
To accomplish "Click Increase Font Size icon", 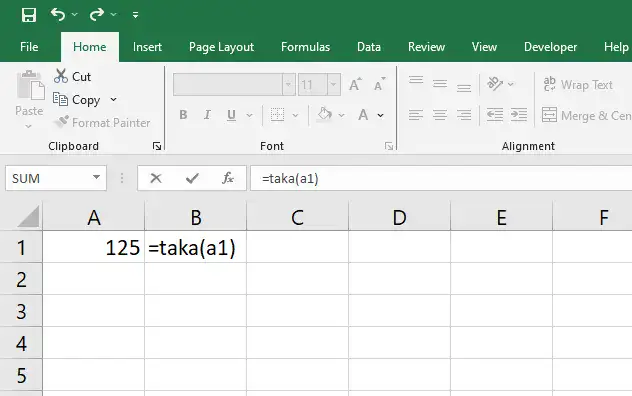I will click(355, 84).
